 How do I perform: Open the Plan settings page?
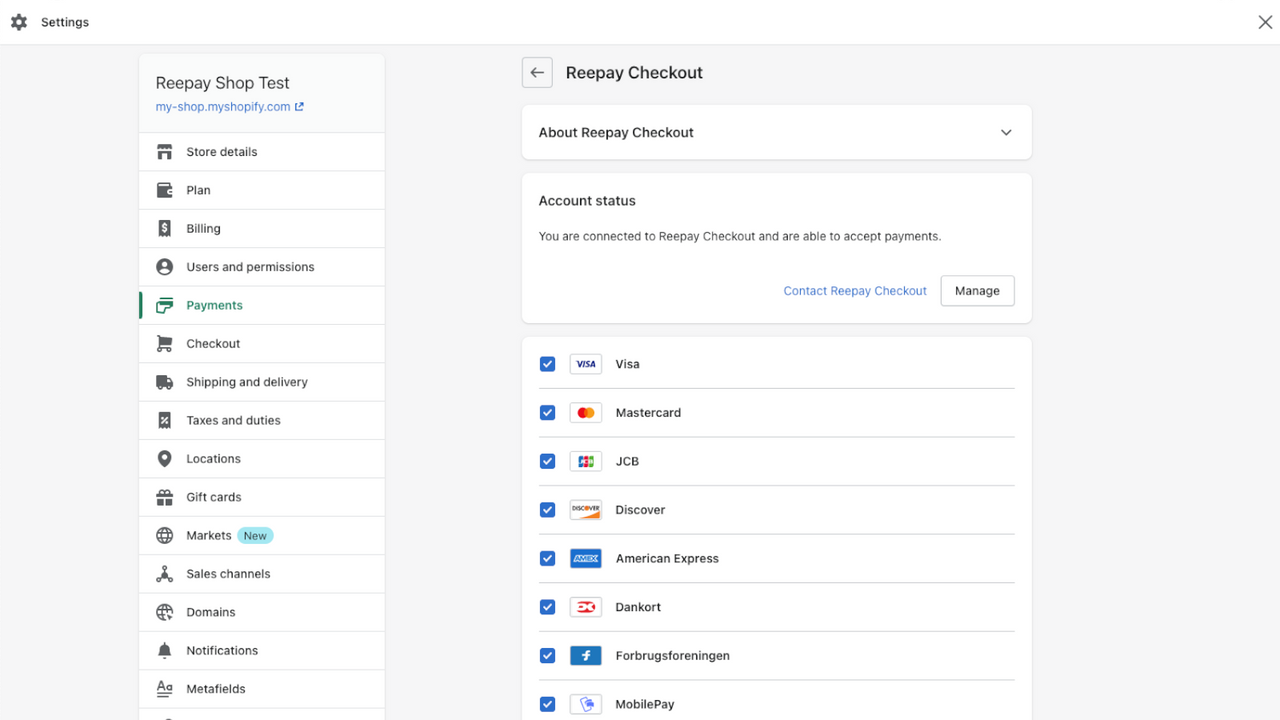point(262,190)
